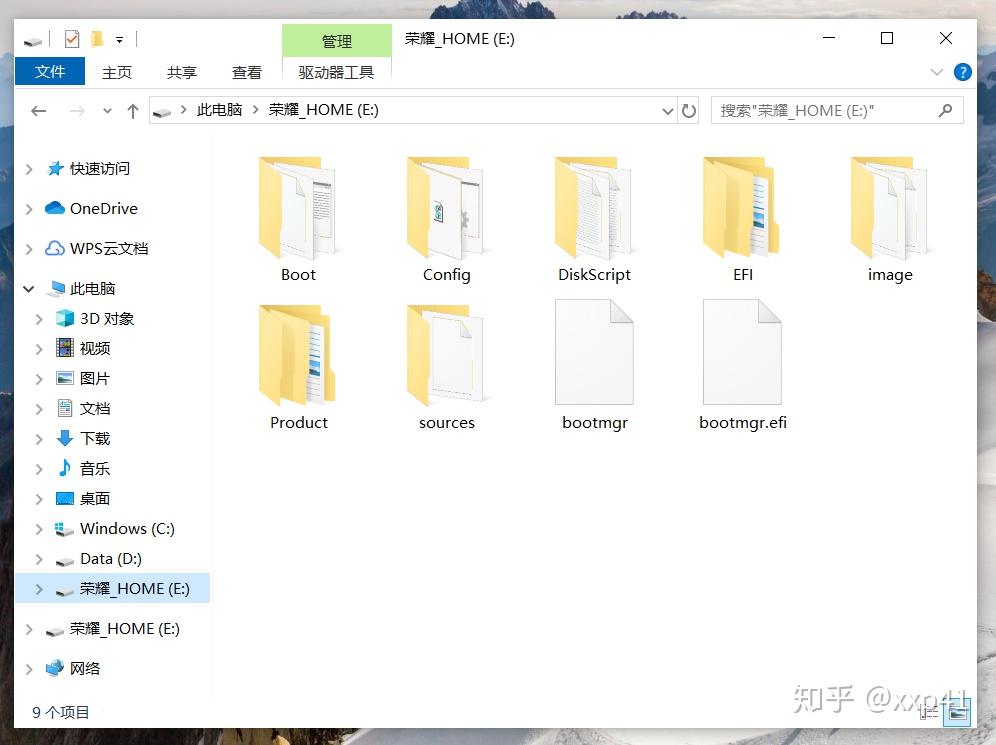996x745 pixels.
Task: Open the recent locations dropdown arrow
Action: pyautogui.click(x=107, y=111)
